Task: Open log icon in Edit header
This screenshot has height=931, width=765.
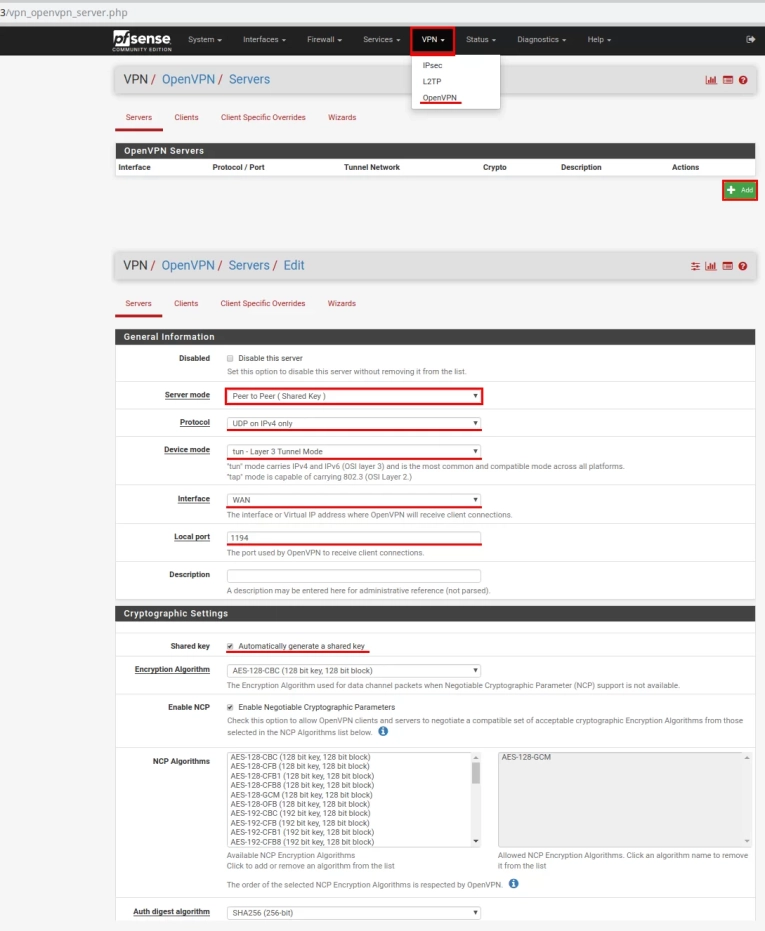Action: tap(728, 266)
